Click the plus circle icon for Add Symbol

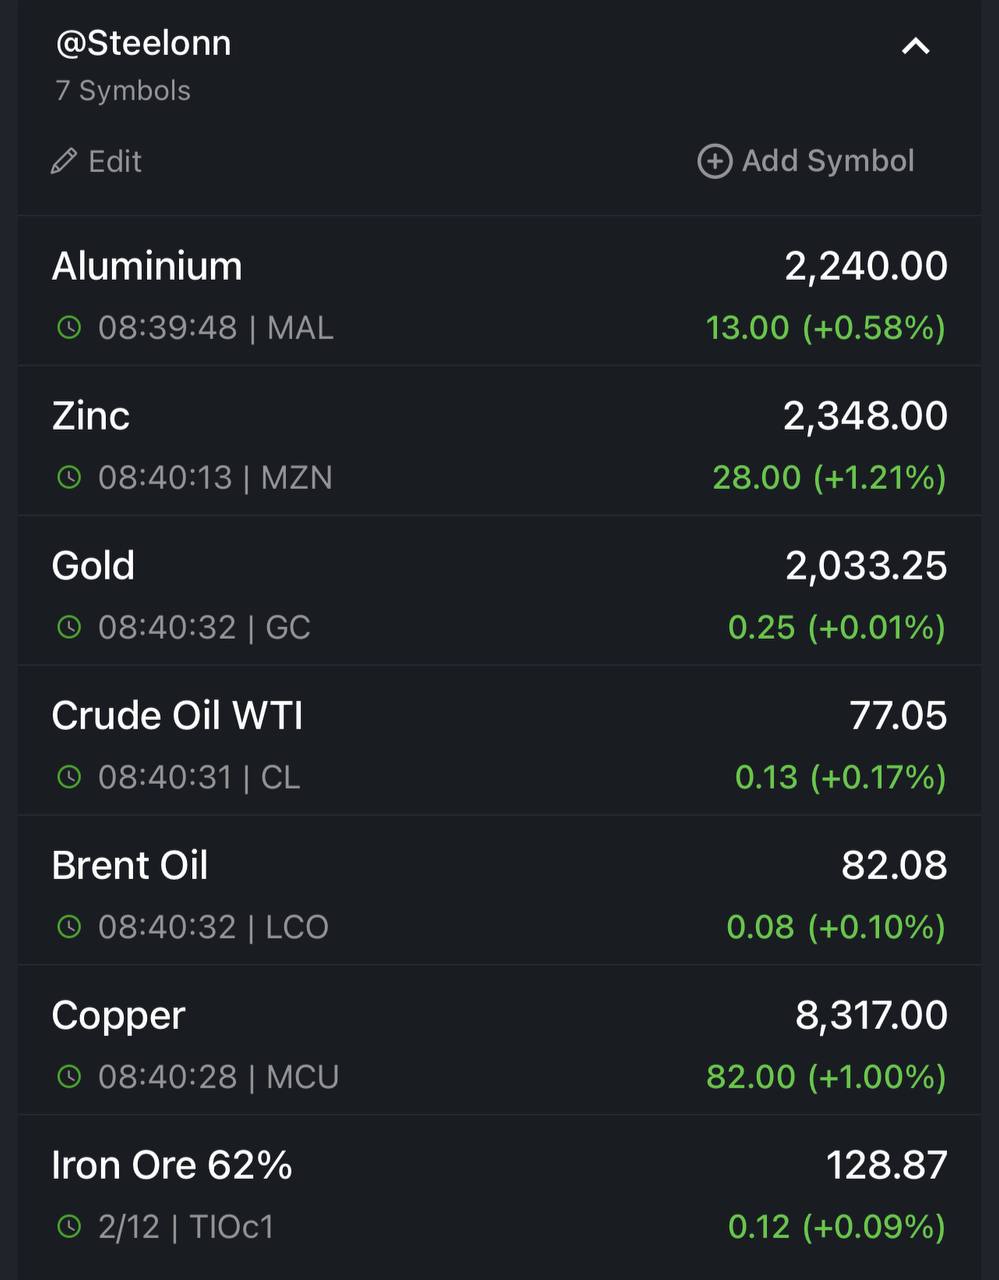tap(714, 161)
